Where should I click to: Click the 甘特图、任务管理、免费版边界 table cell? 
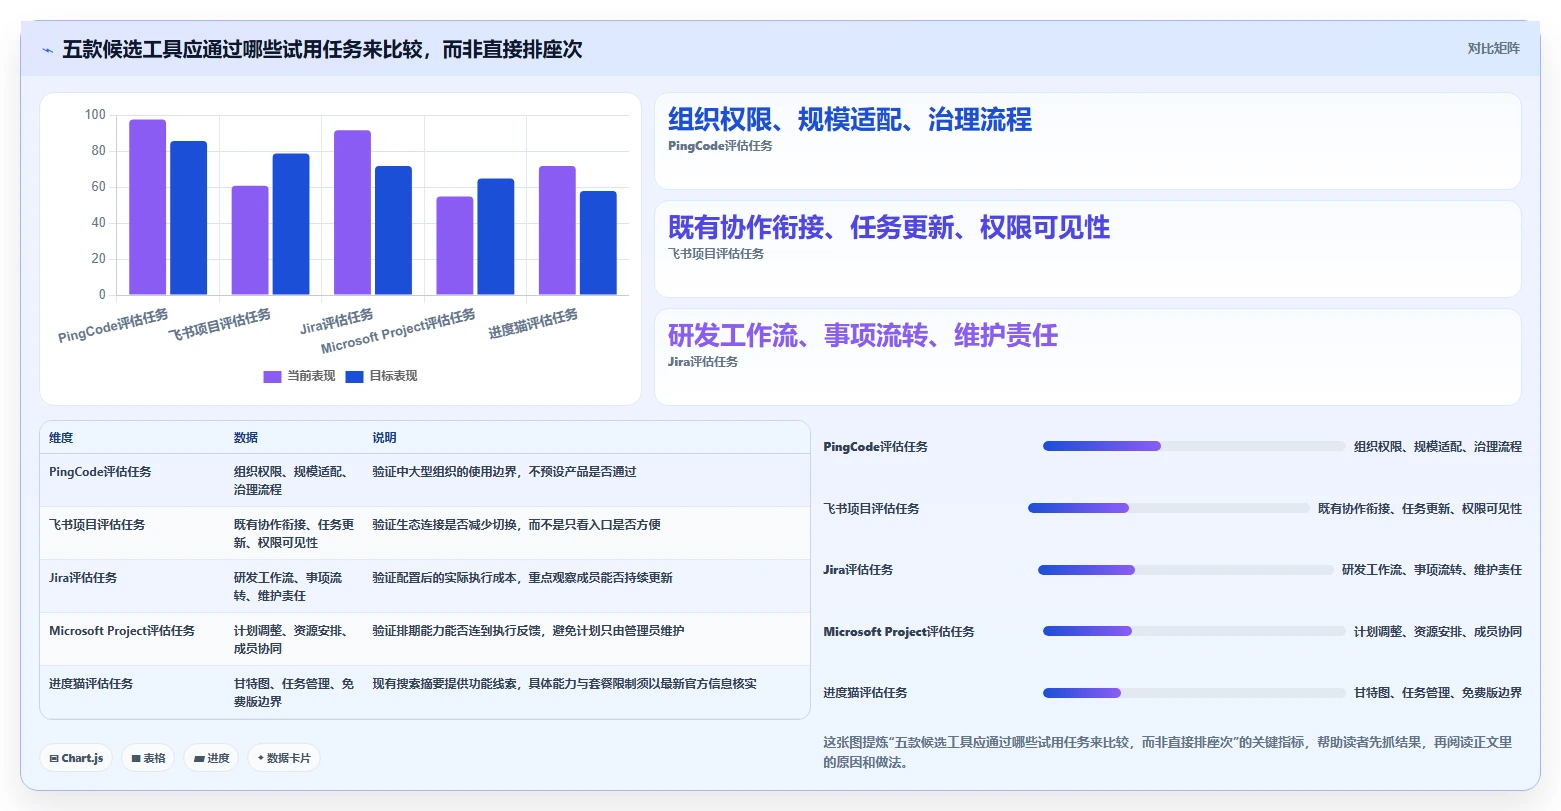[294, 693]
